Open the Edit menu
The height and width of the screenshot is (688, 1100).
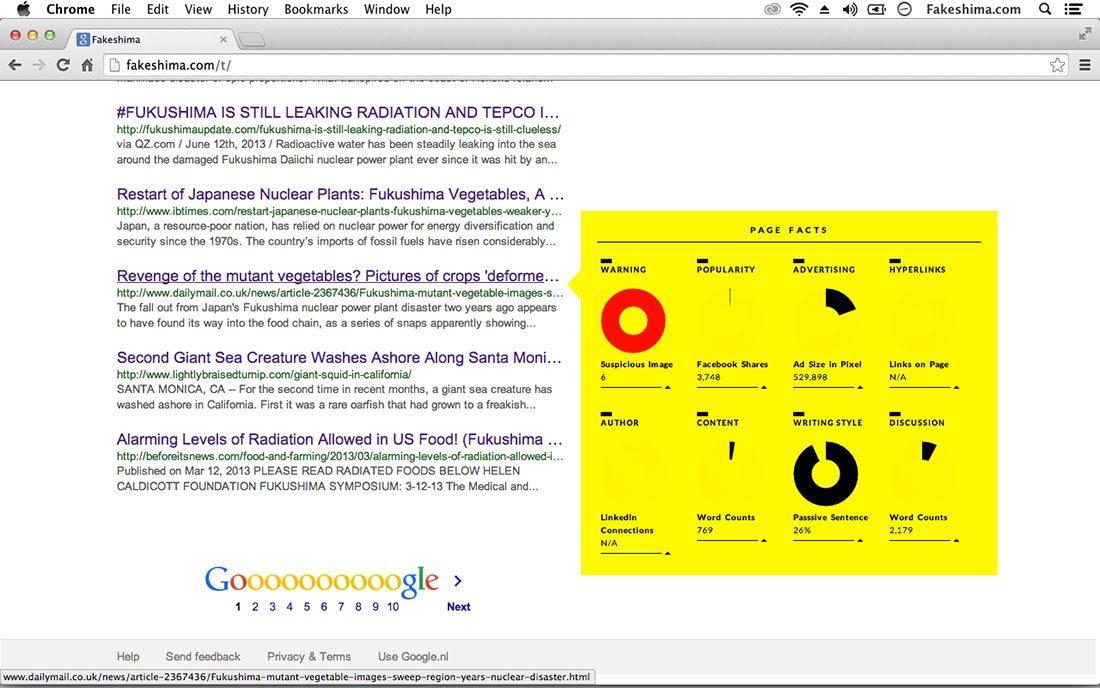[x=157, y=9]
